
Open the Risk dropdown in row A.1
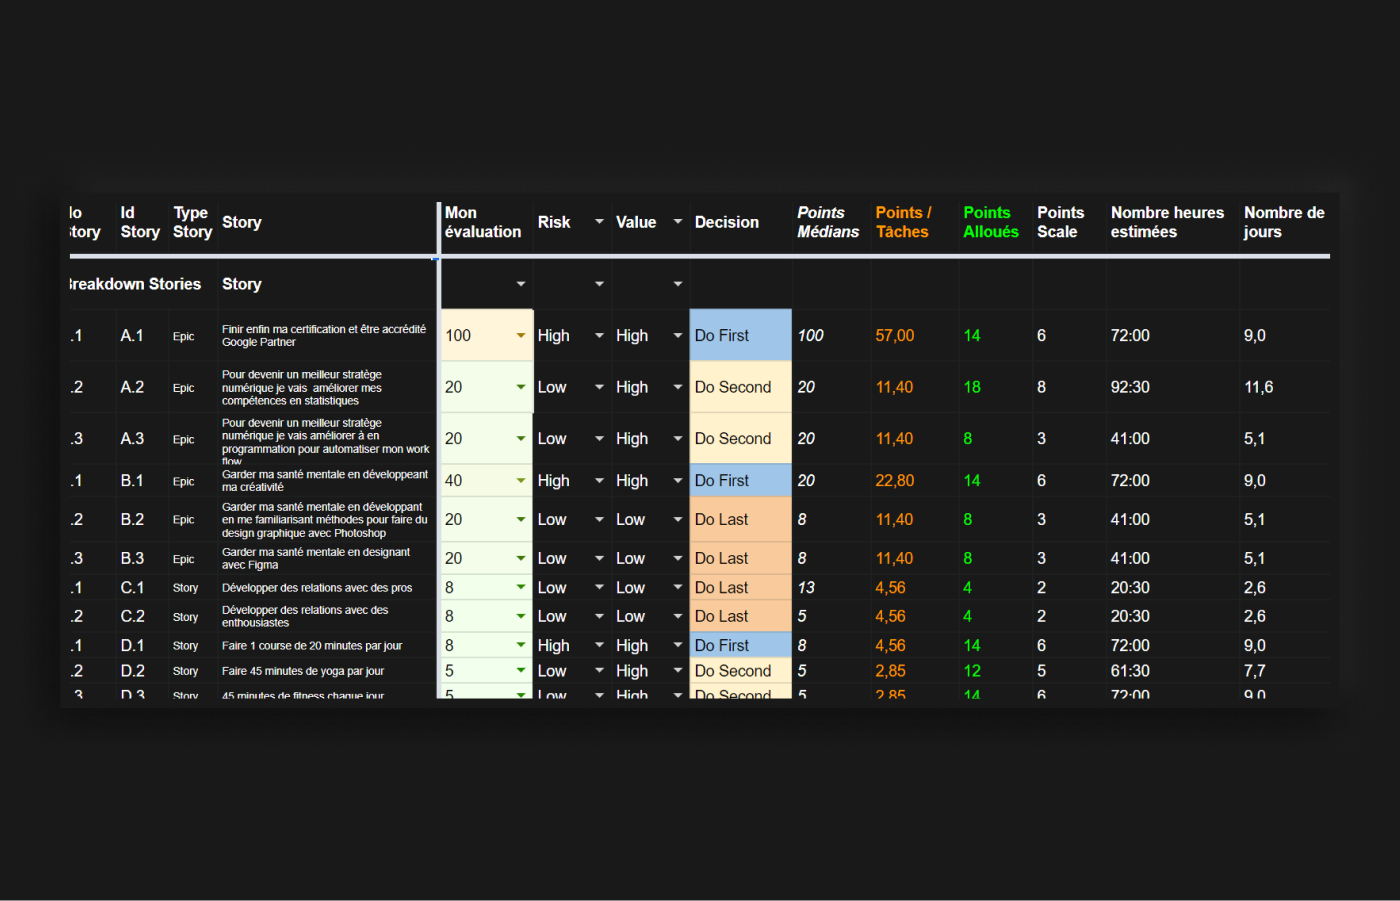coord(599,336)
